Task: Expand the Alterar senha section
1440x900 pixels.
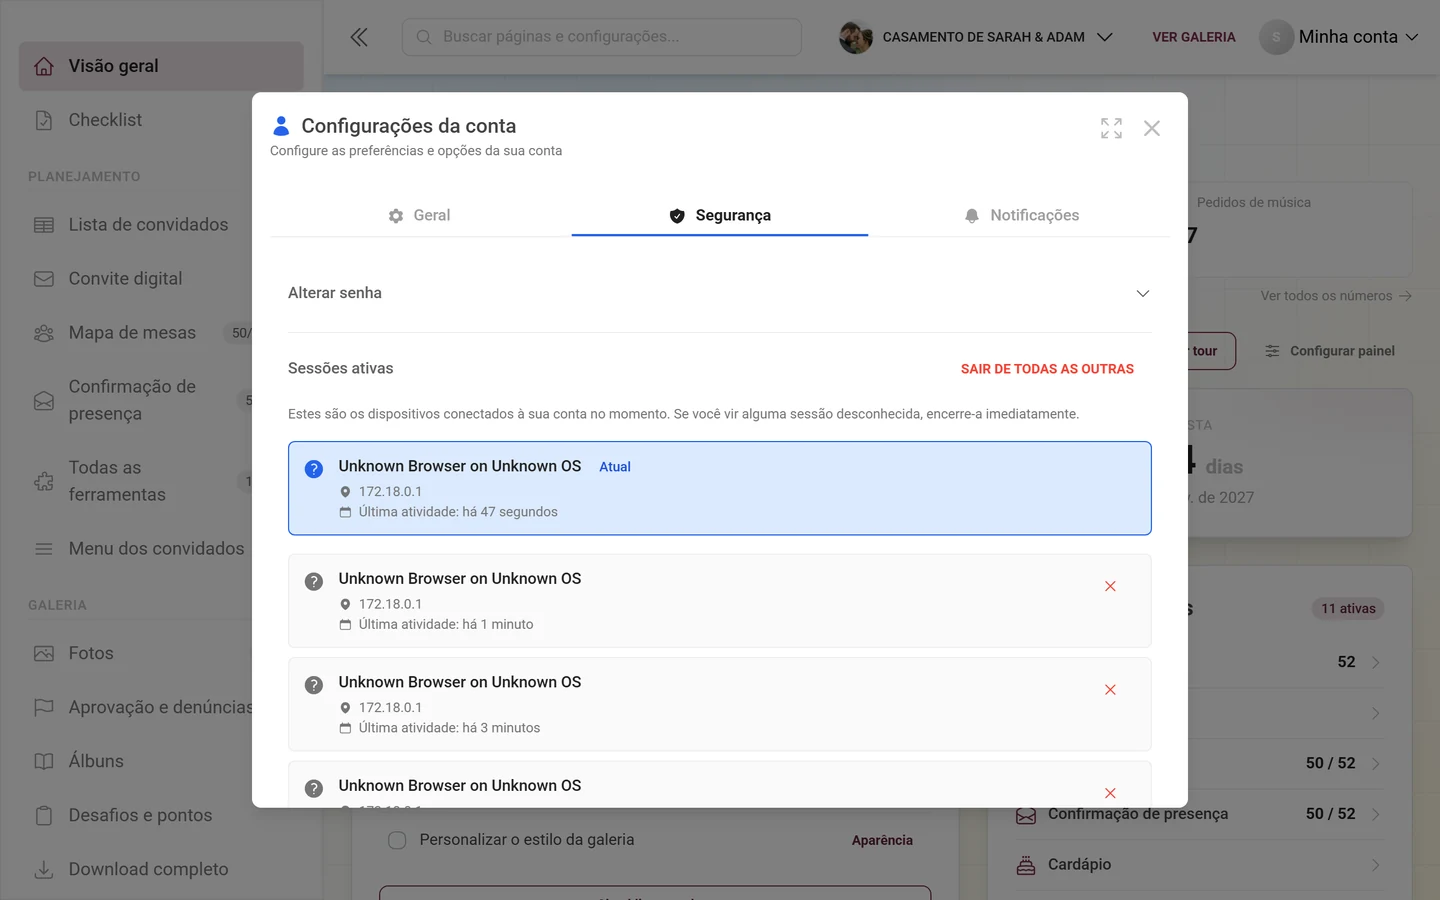Action: (x=720, y=293)
